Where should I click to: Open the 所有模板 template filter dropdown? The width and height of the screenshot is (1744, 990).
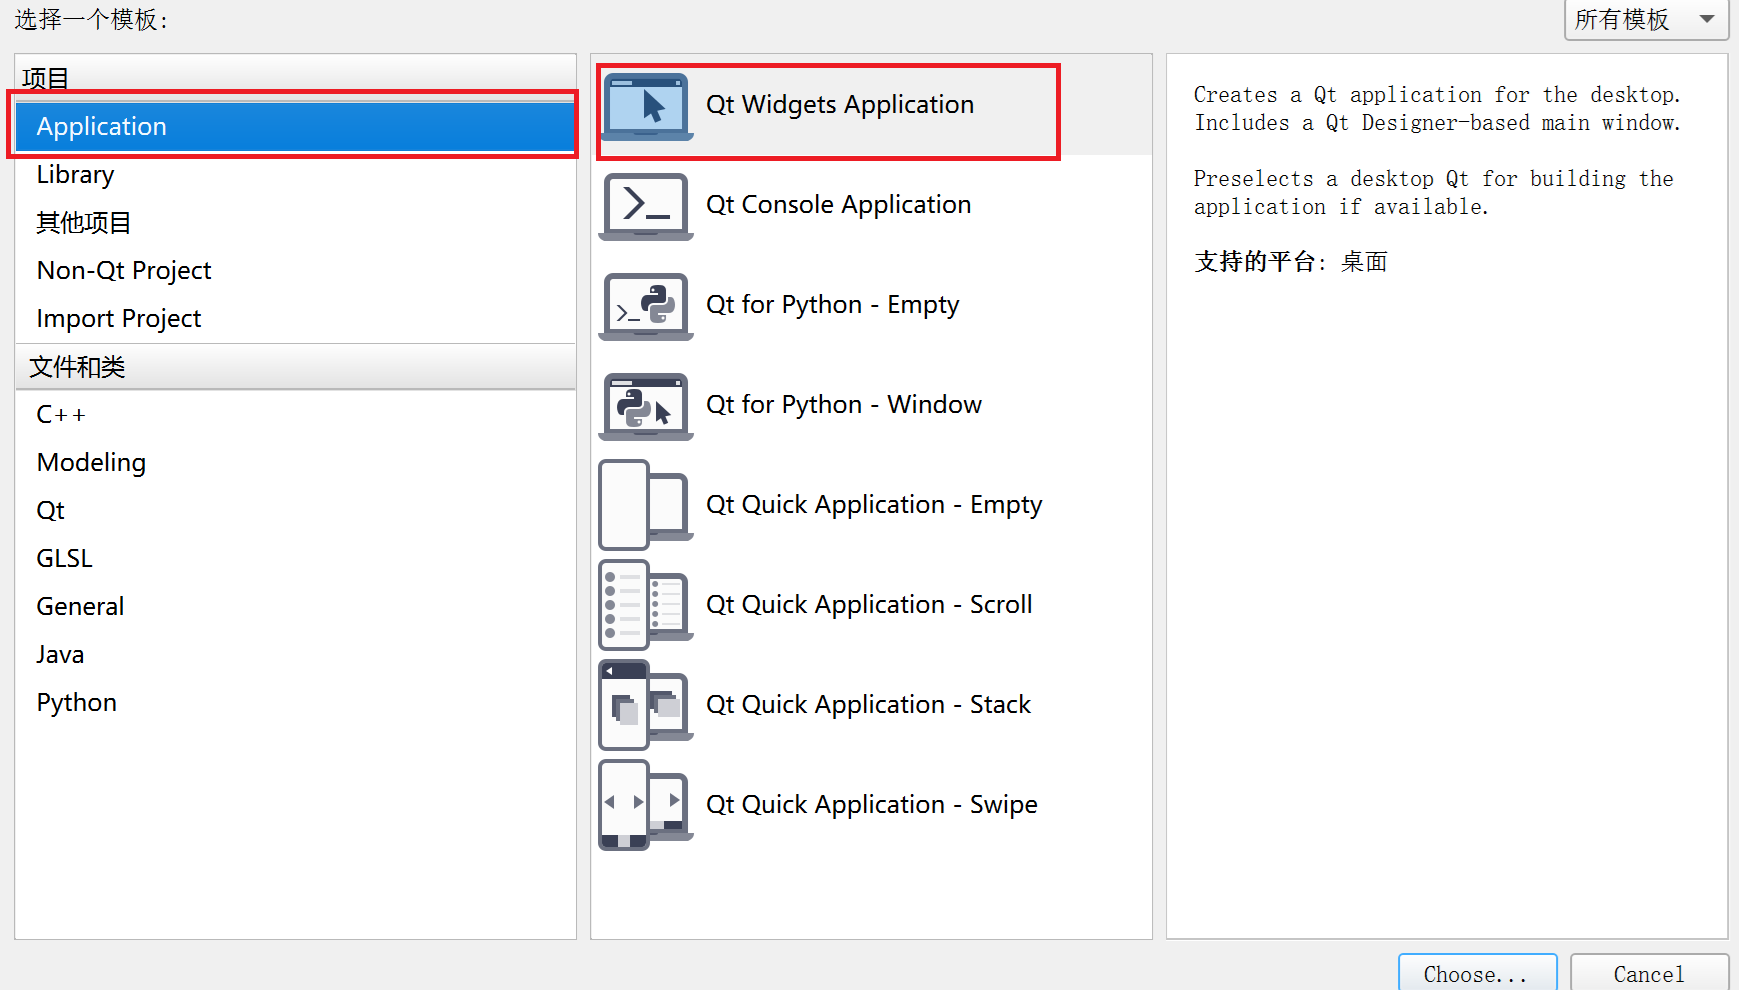point(1646,20)
